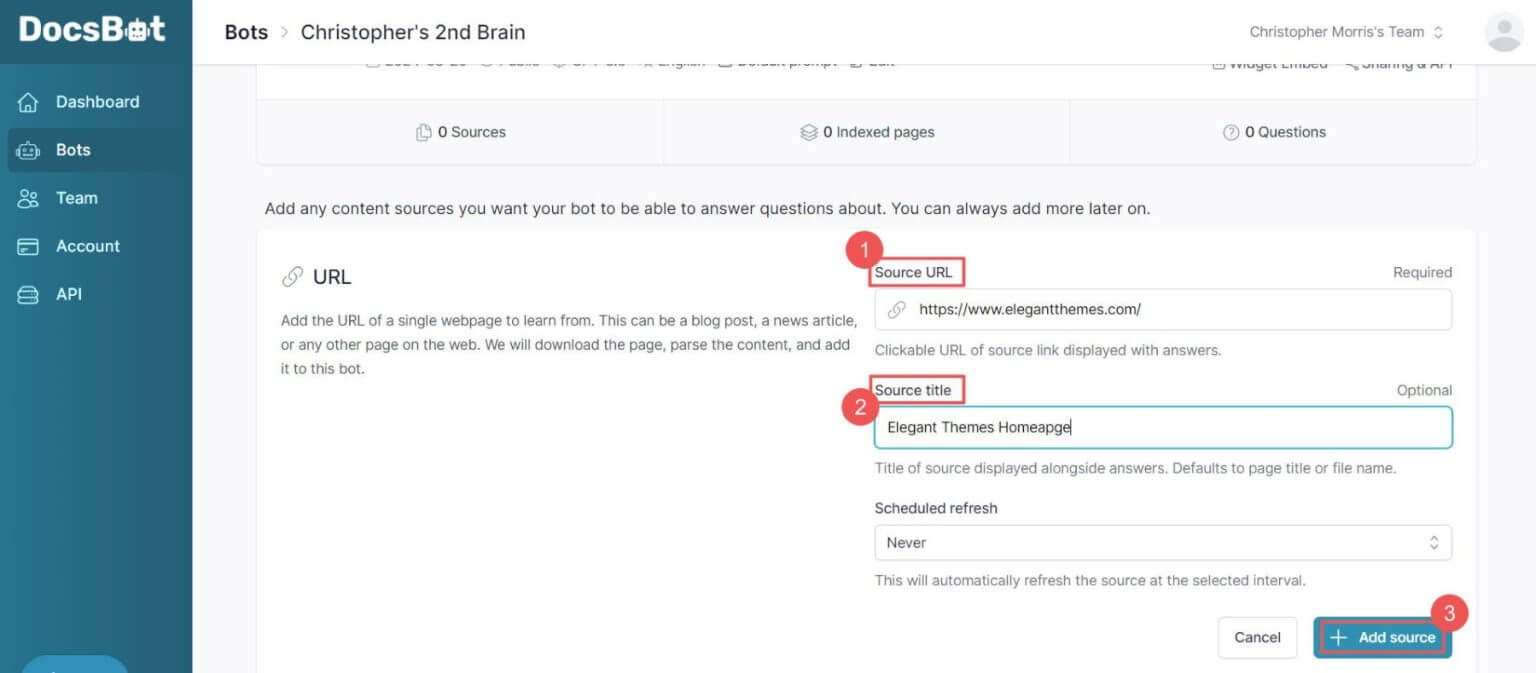Expand Christopher Morris's Team switcher
This screenshot has width=1536, height=673.
1346,32
